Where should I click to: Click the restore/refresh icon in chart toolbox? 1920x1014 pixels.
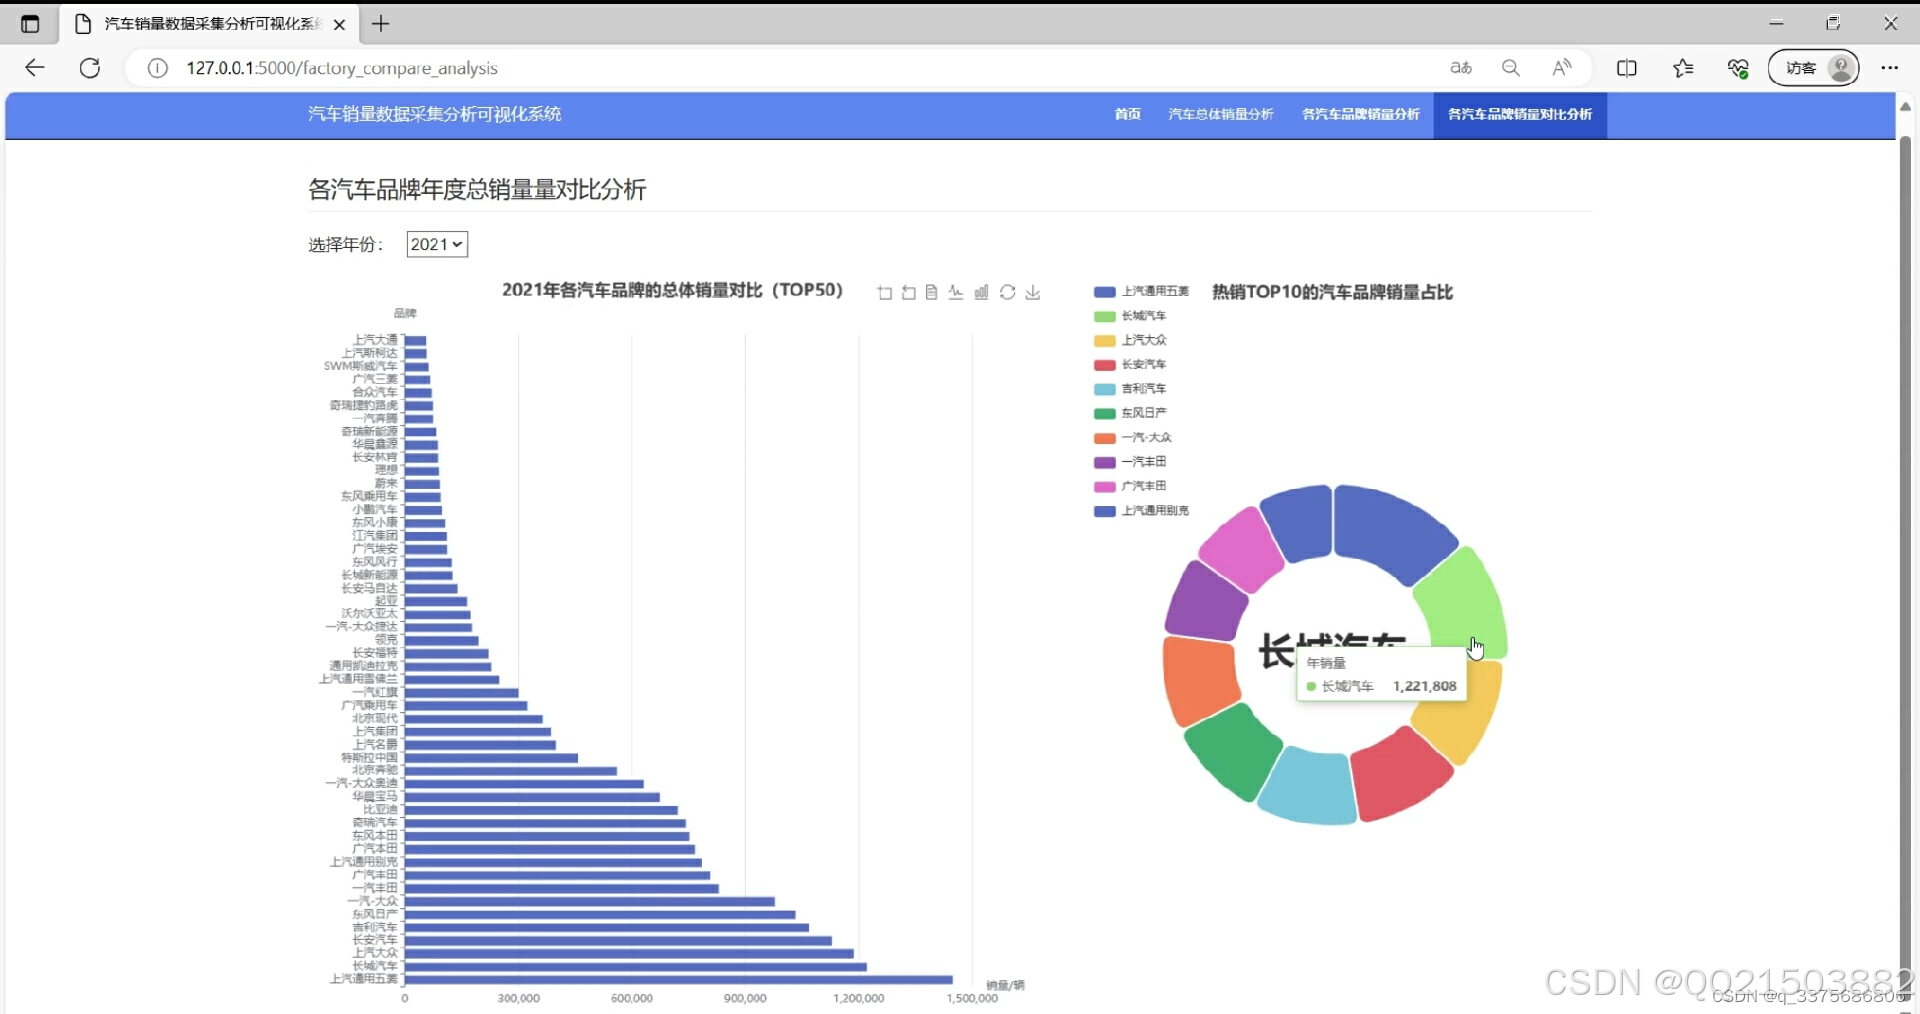coord(1007,292)
